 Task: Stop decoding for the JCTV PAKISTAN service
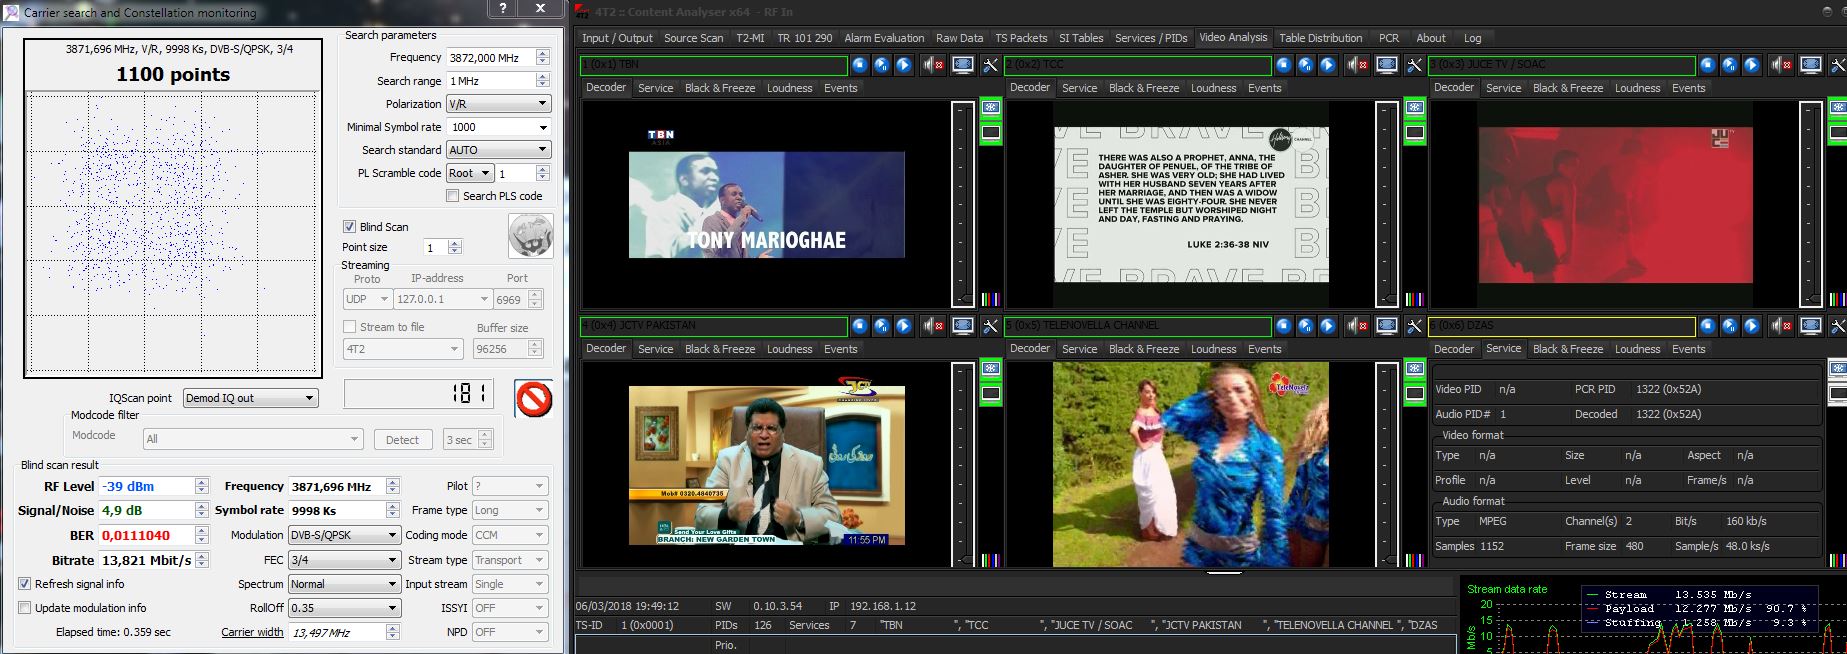860,326
